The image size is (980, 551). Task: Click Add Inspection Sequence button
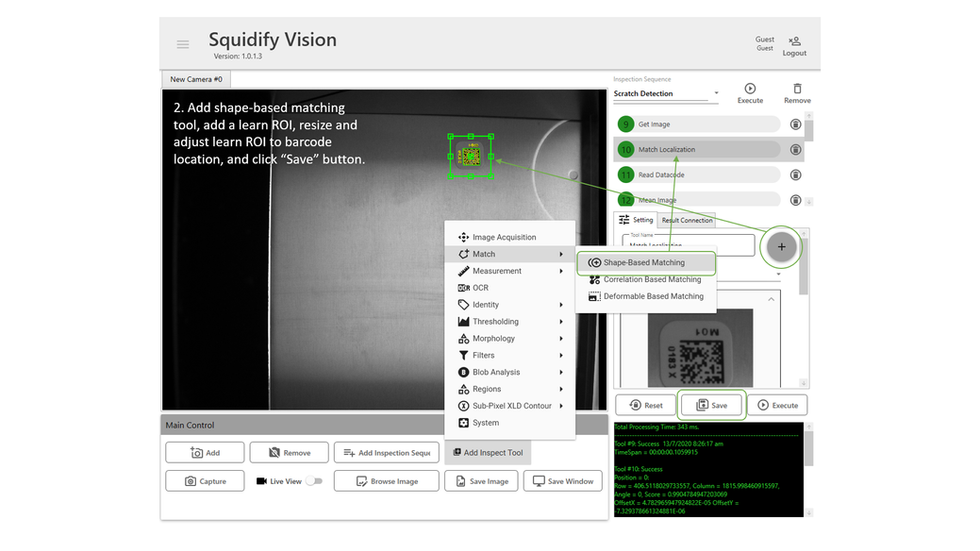386,452
